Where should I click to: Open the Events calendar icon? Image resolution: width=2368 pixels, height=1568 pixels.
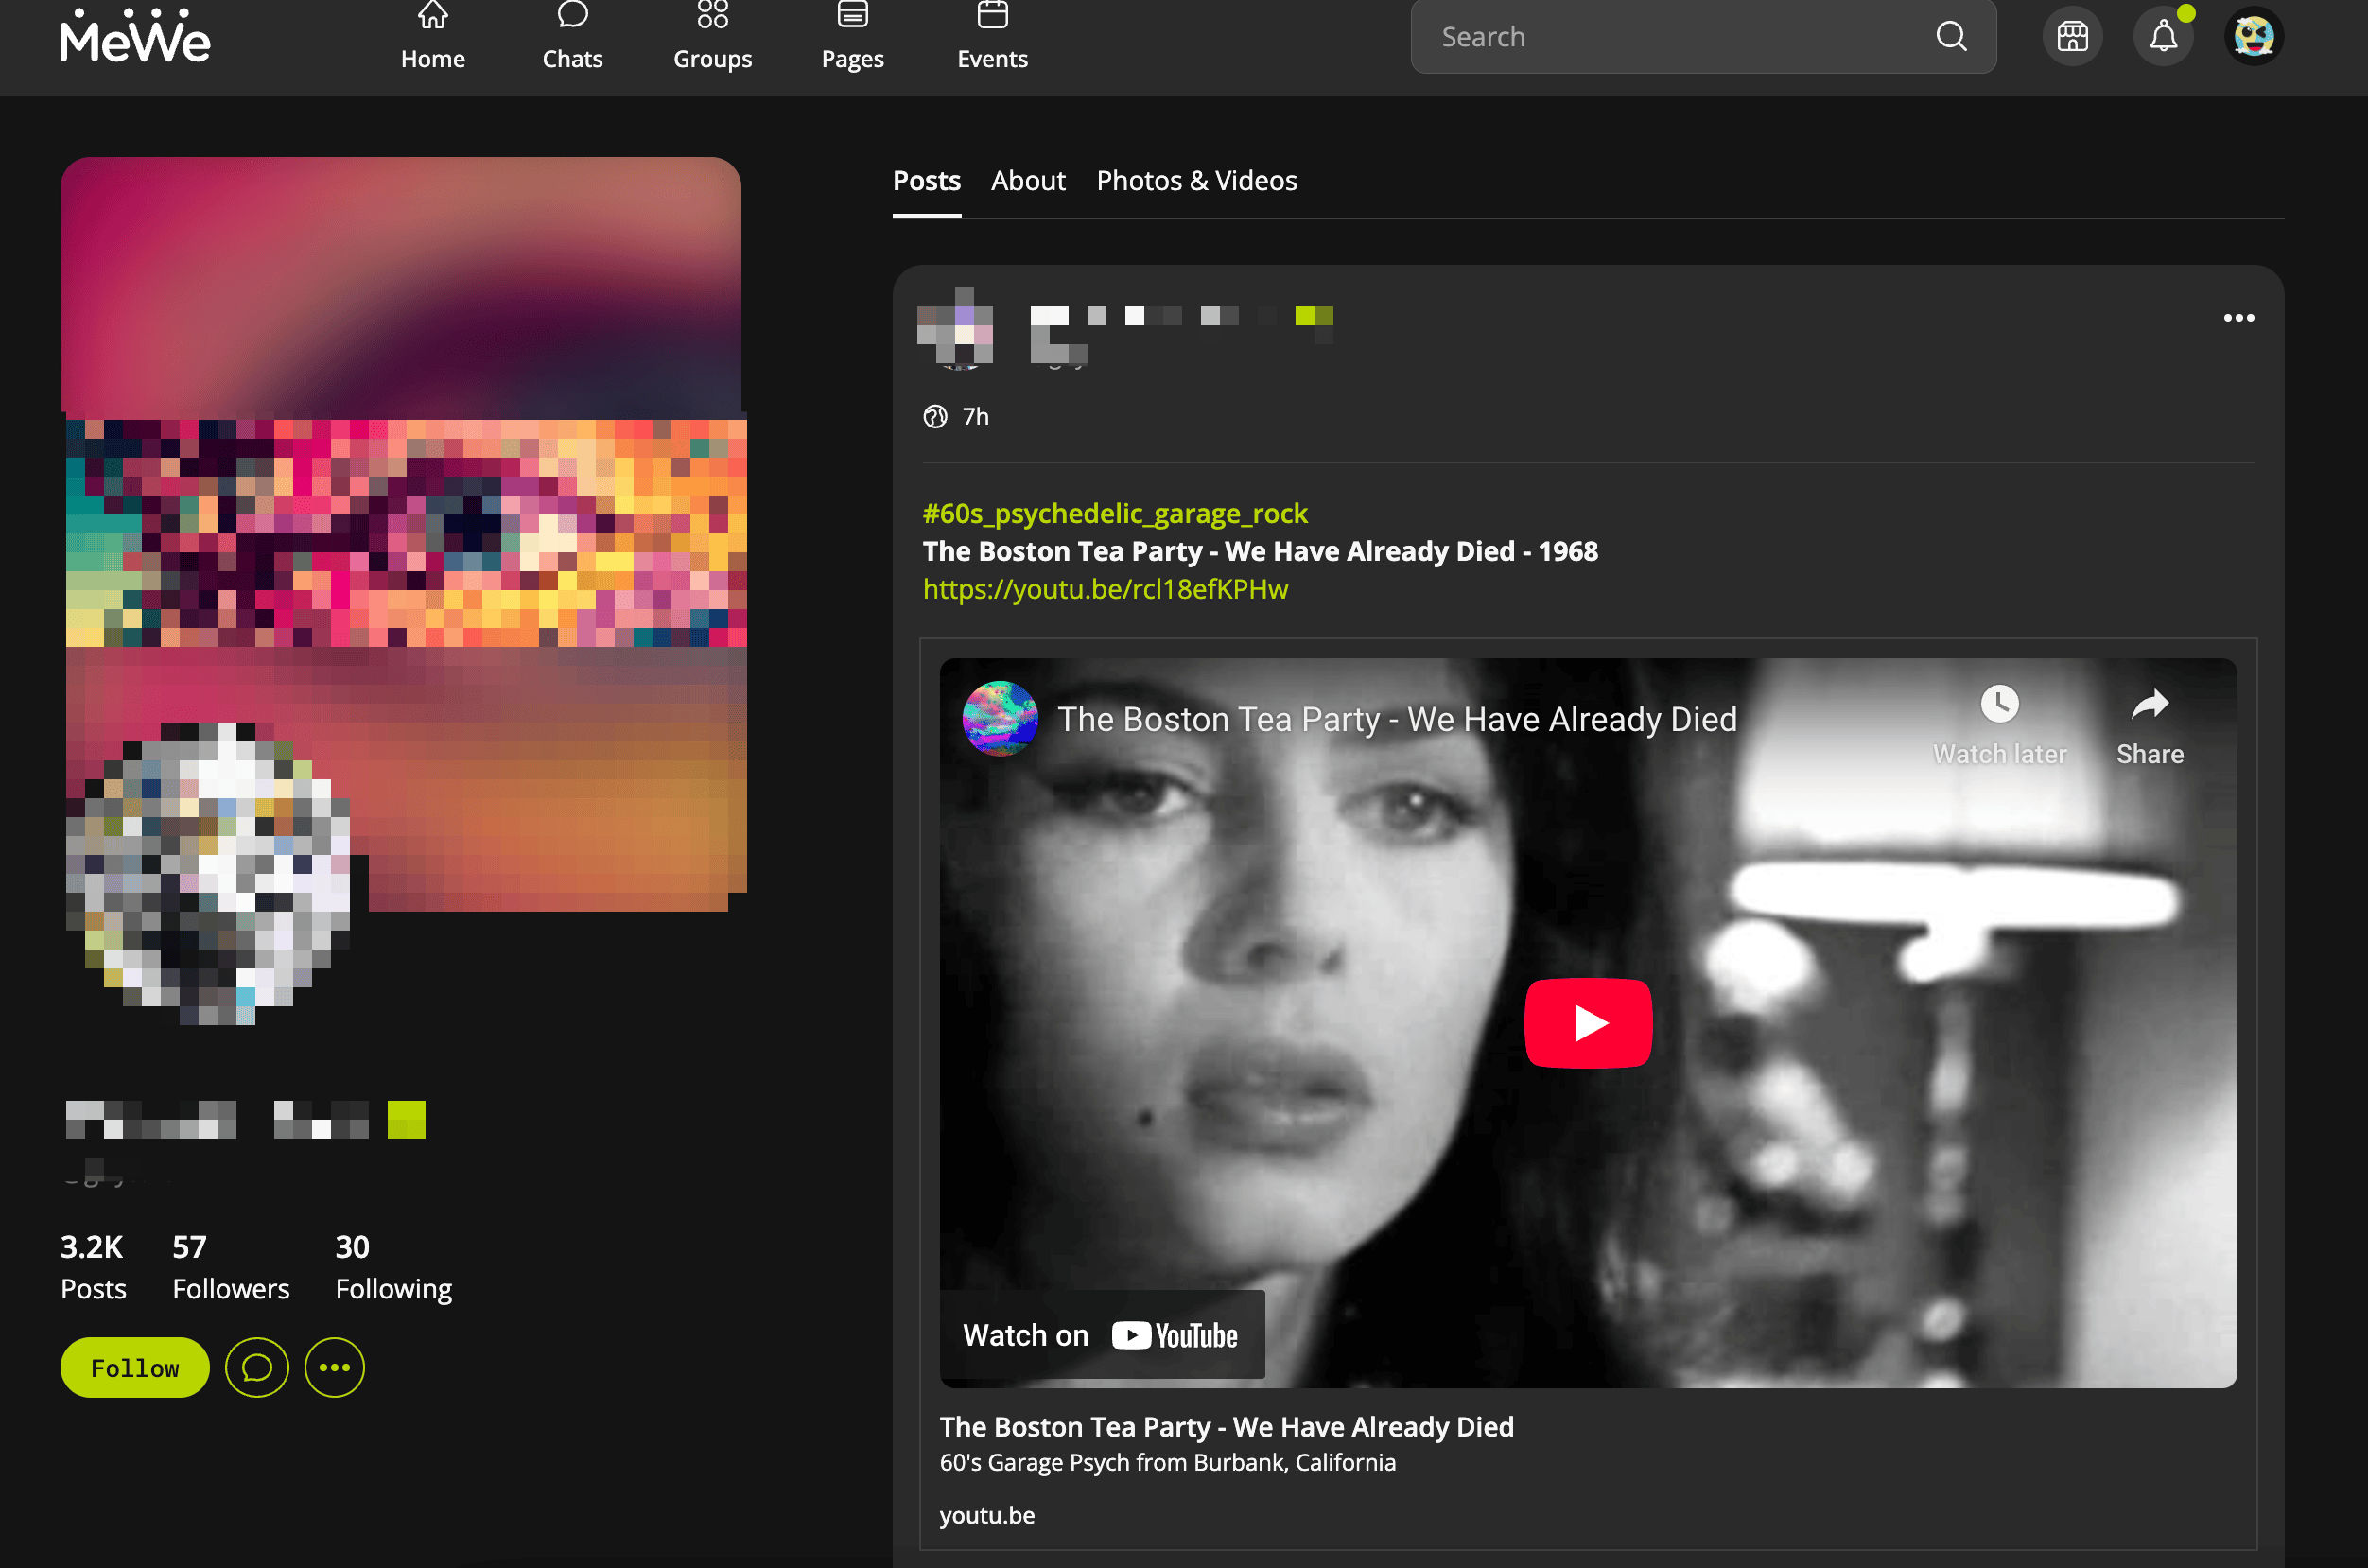[992, 37]
